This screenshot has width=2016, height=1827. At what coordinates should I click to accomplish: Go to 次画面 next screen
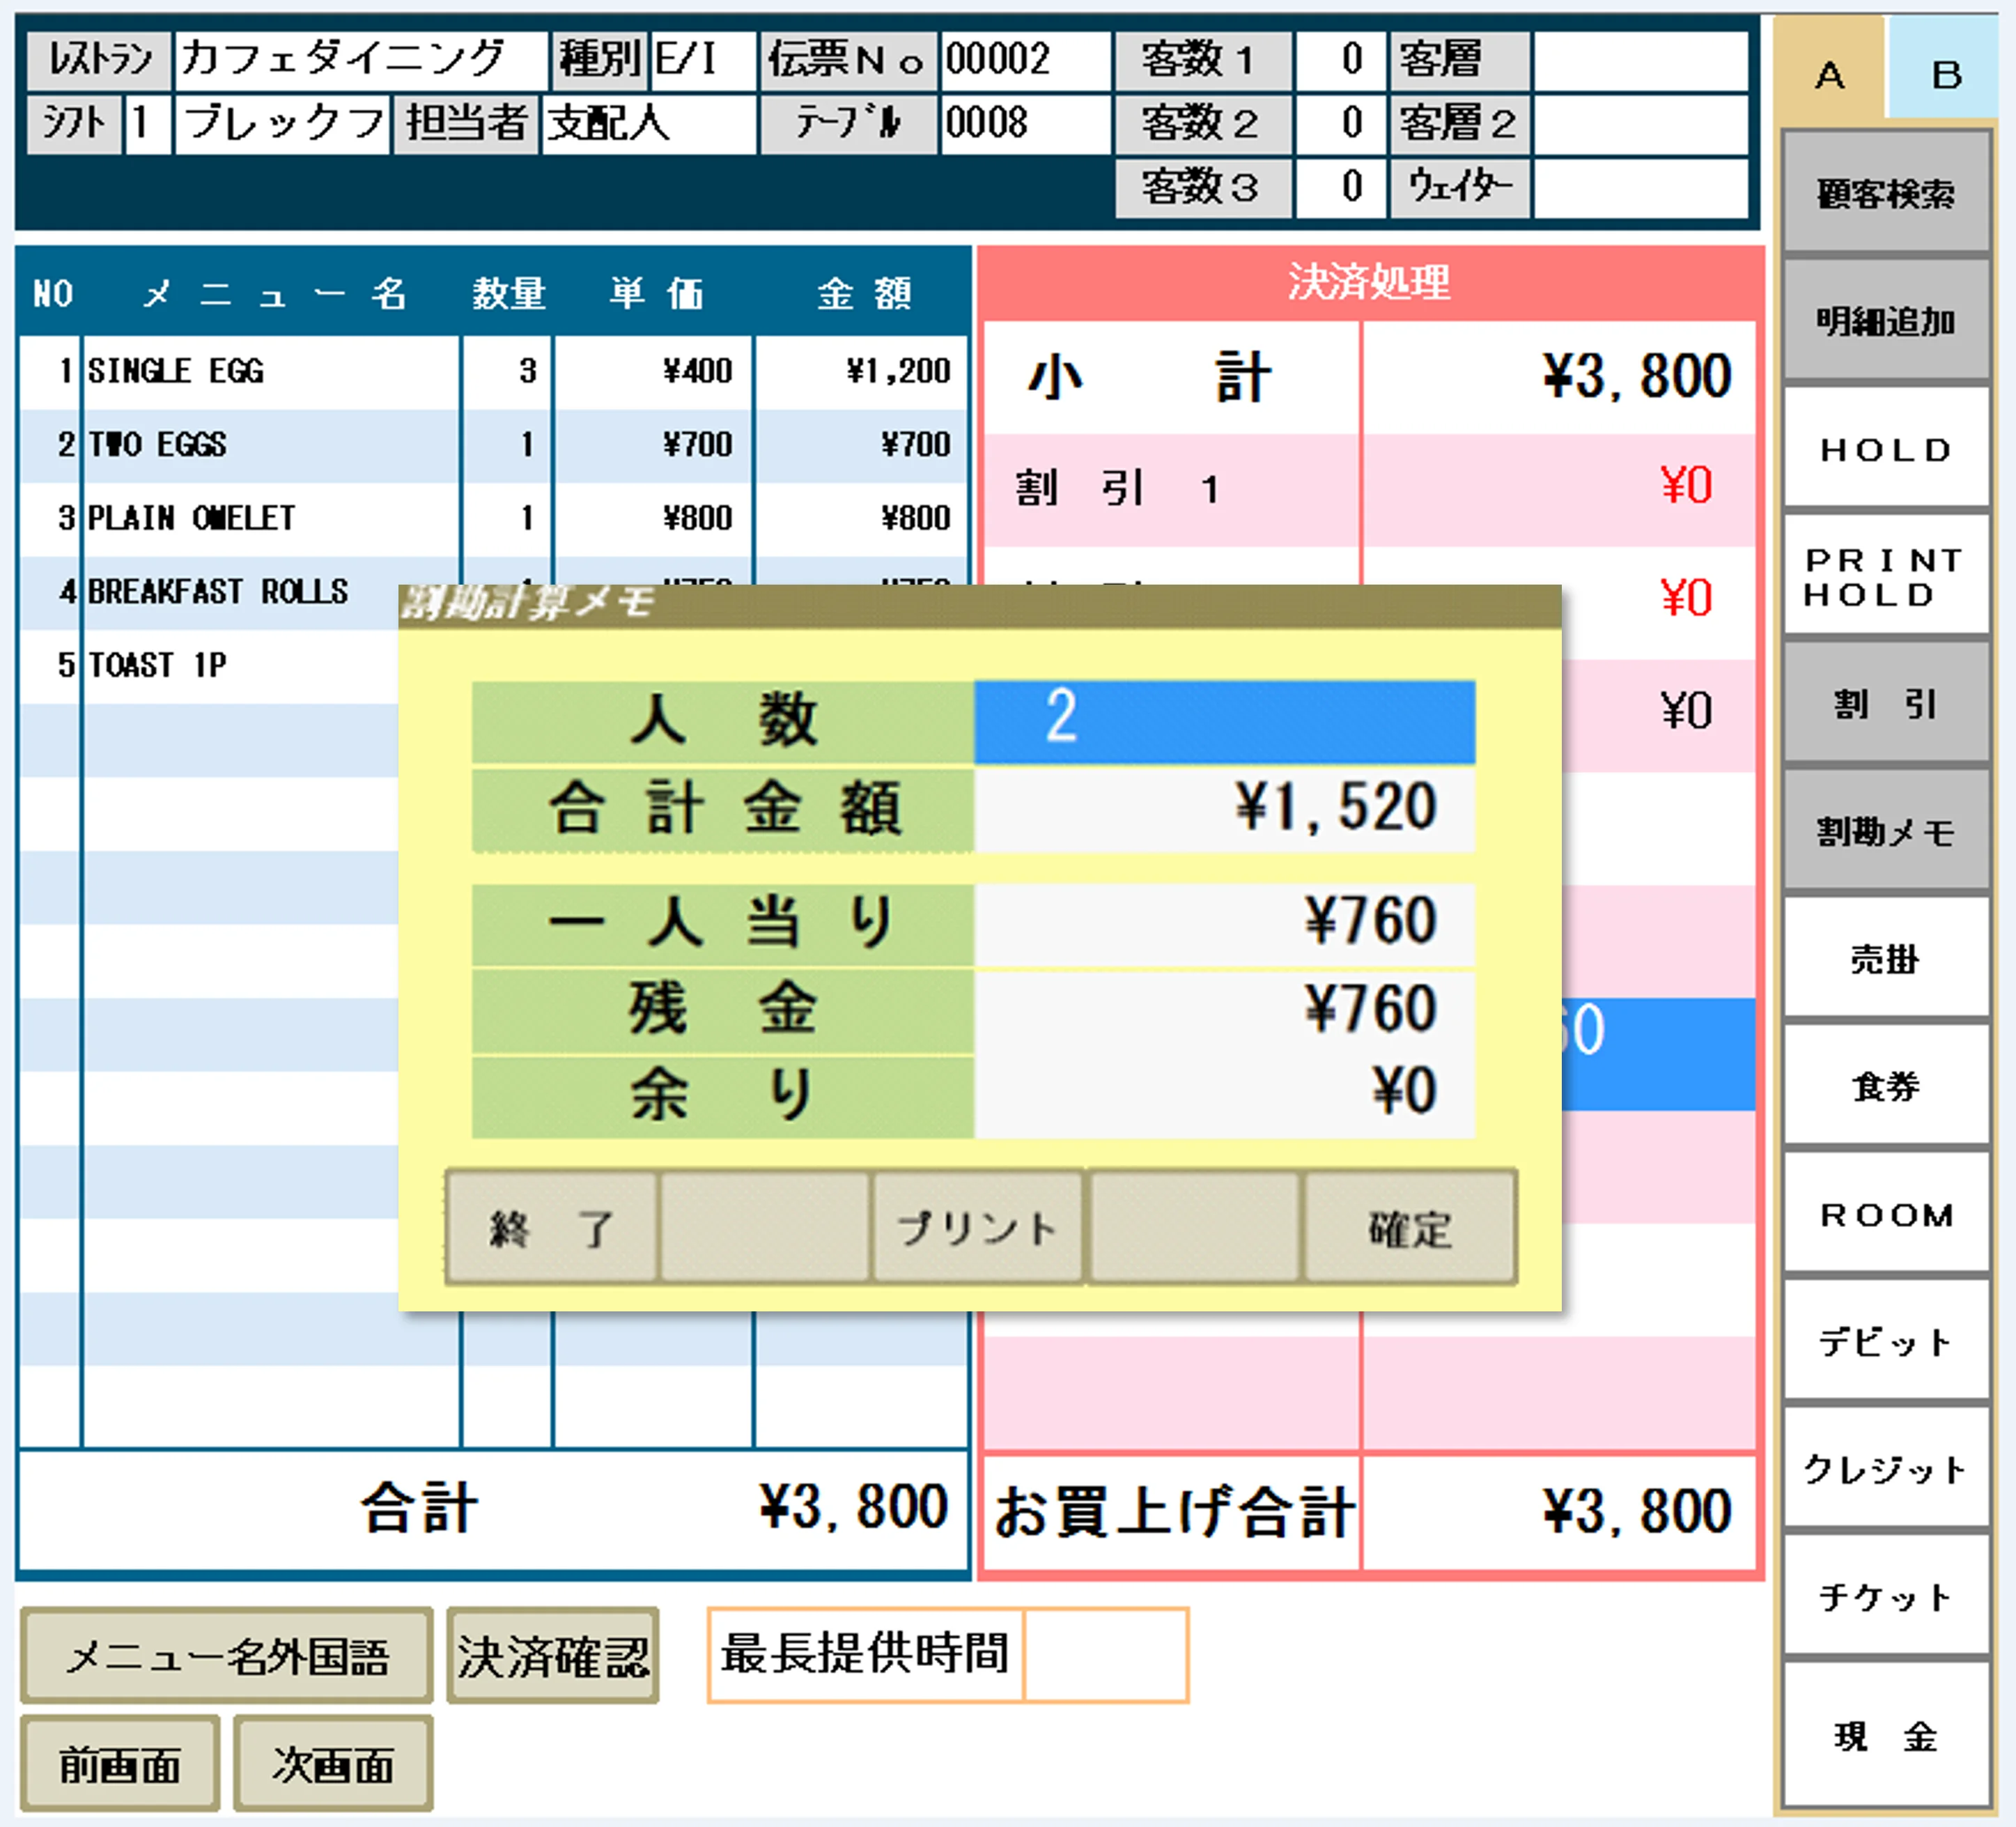[x=333, y=1764]
